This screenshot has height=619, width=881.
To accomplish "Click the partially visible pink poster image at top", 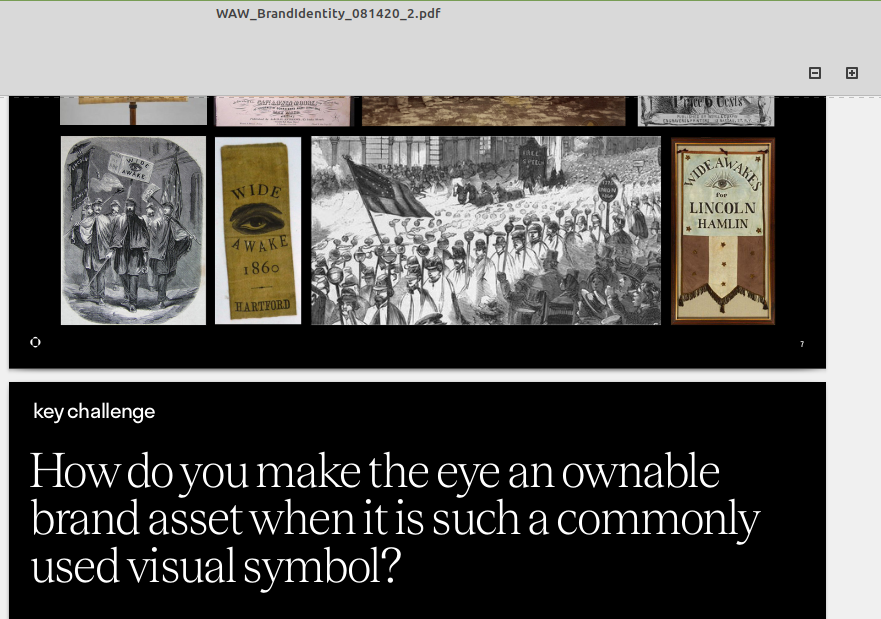I will (x=282, y=111).
